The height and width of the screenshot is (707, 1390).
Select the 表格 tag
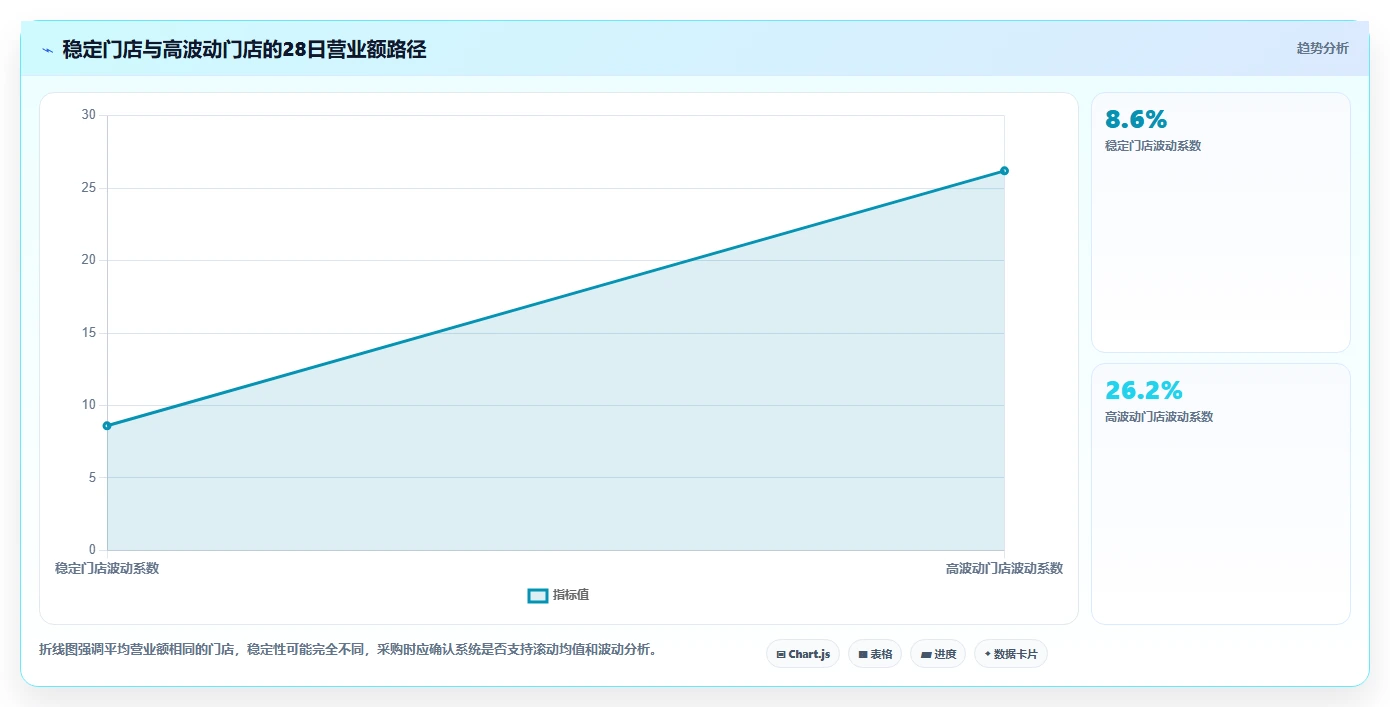click(x=875, y=654)
